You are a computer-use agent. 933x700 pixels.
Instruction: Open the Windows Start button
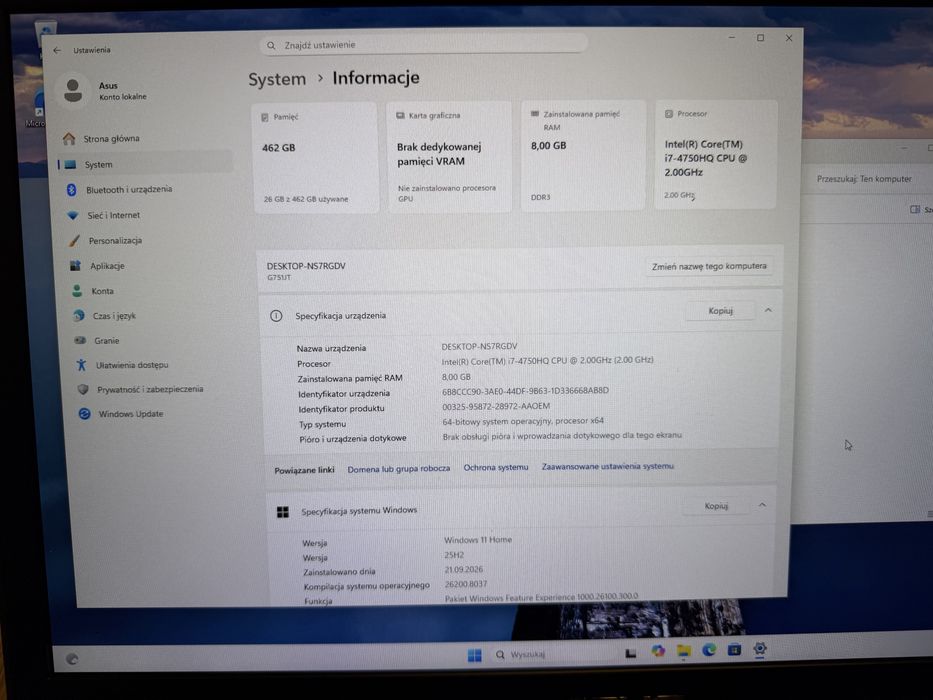pos(474,655)
